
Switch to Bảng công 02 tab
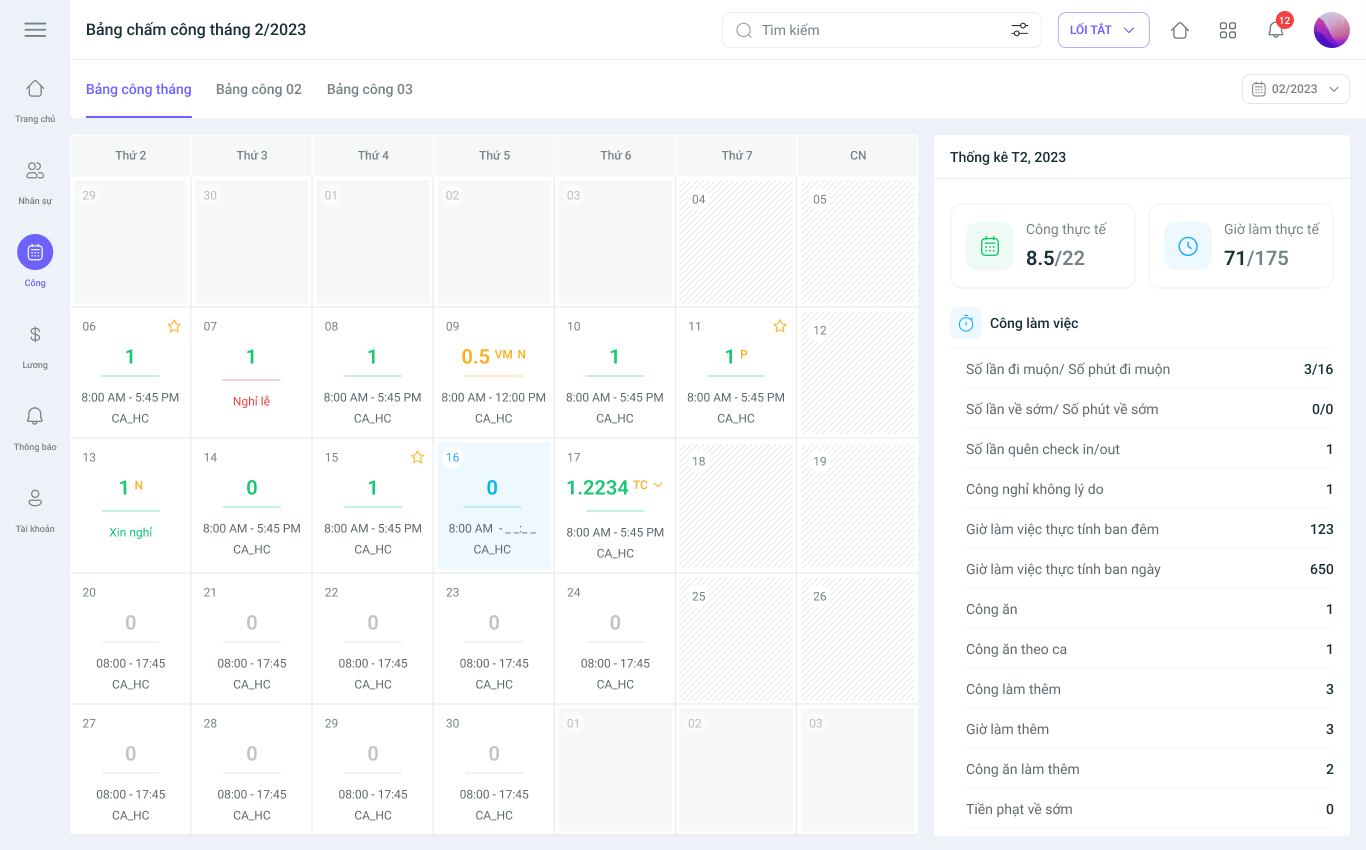(259, 89)
